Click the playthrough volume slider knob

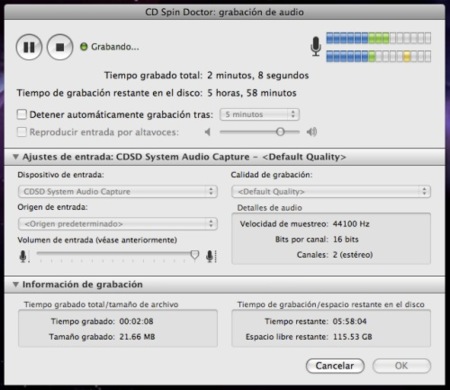280,132
